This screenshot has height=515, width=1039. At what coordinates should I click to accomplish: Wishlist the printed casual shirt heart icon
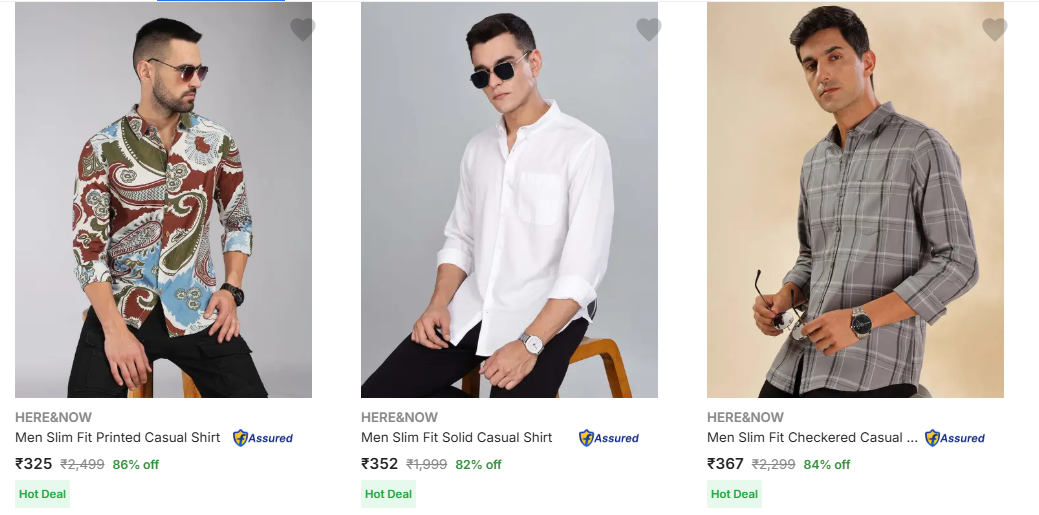(x=303, y=30)
